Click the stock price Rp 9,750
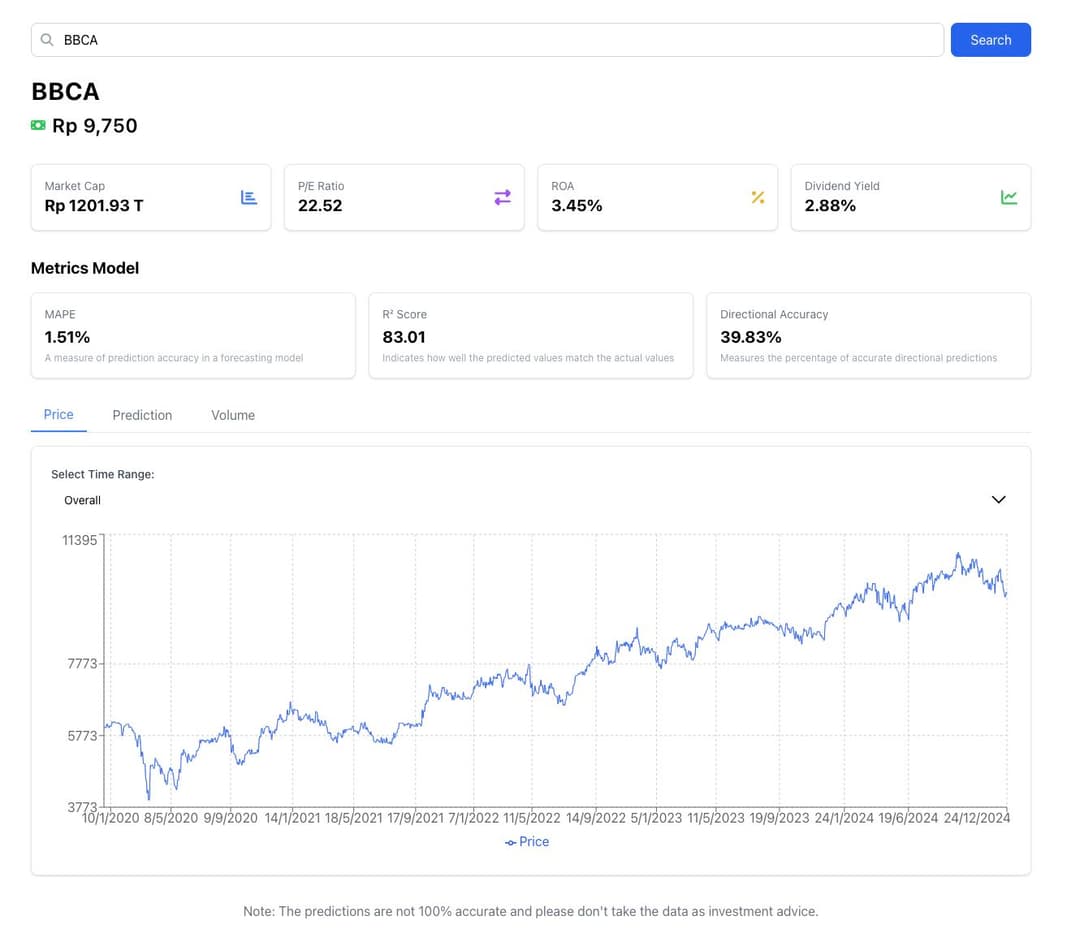The image size is (1080, 942). pyautogui.click(x=94, y=126)
